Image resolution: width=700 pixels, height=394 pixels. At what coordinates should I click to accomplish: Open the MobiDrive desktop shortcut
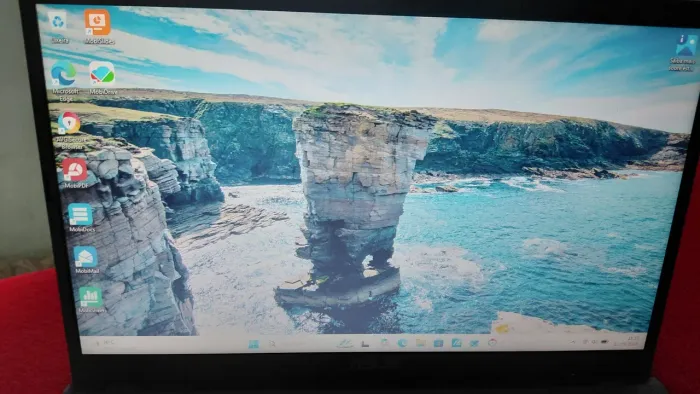click(x=103, y=78)
